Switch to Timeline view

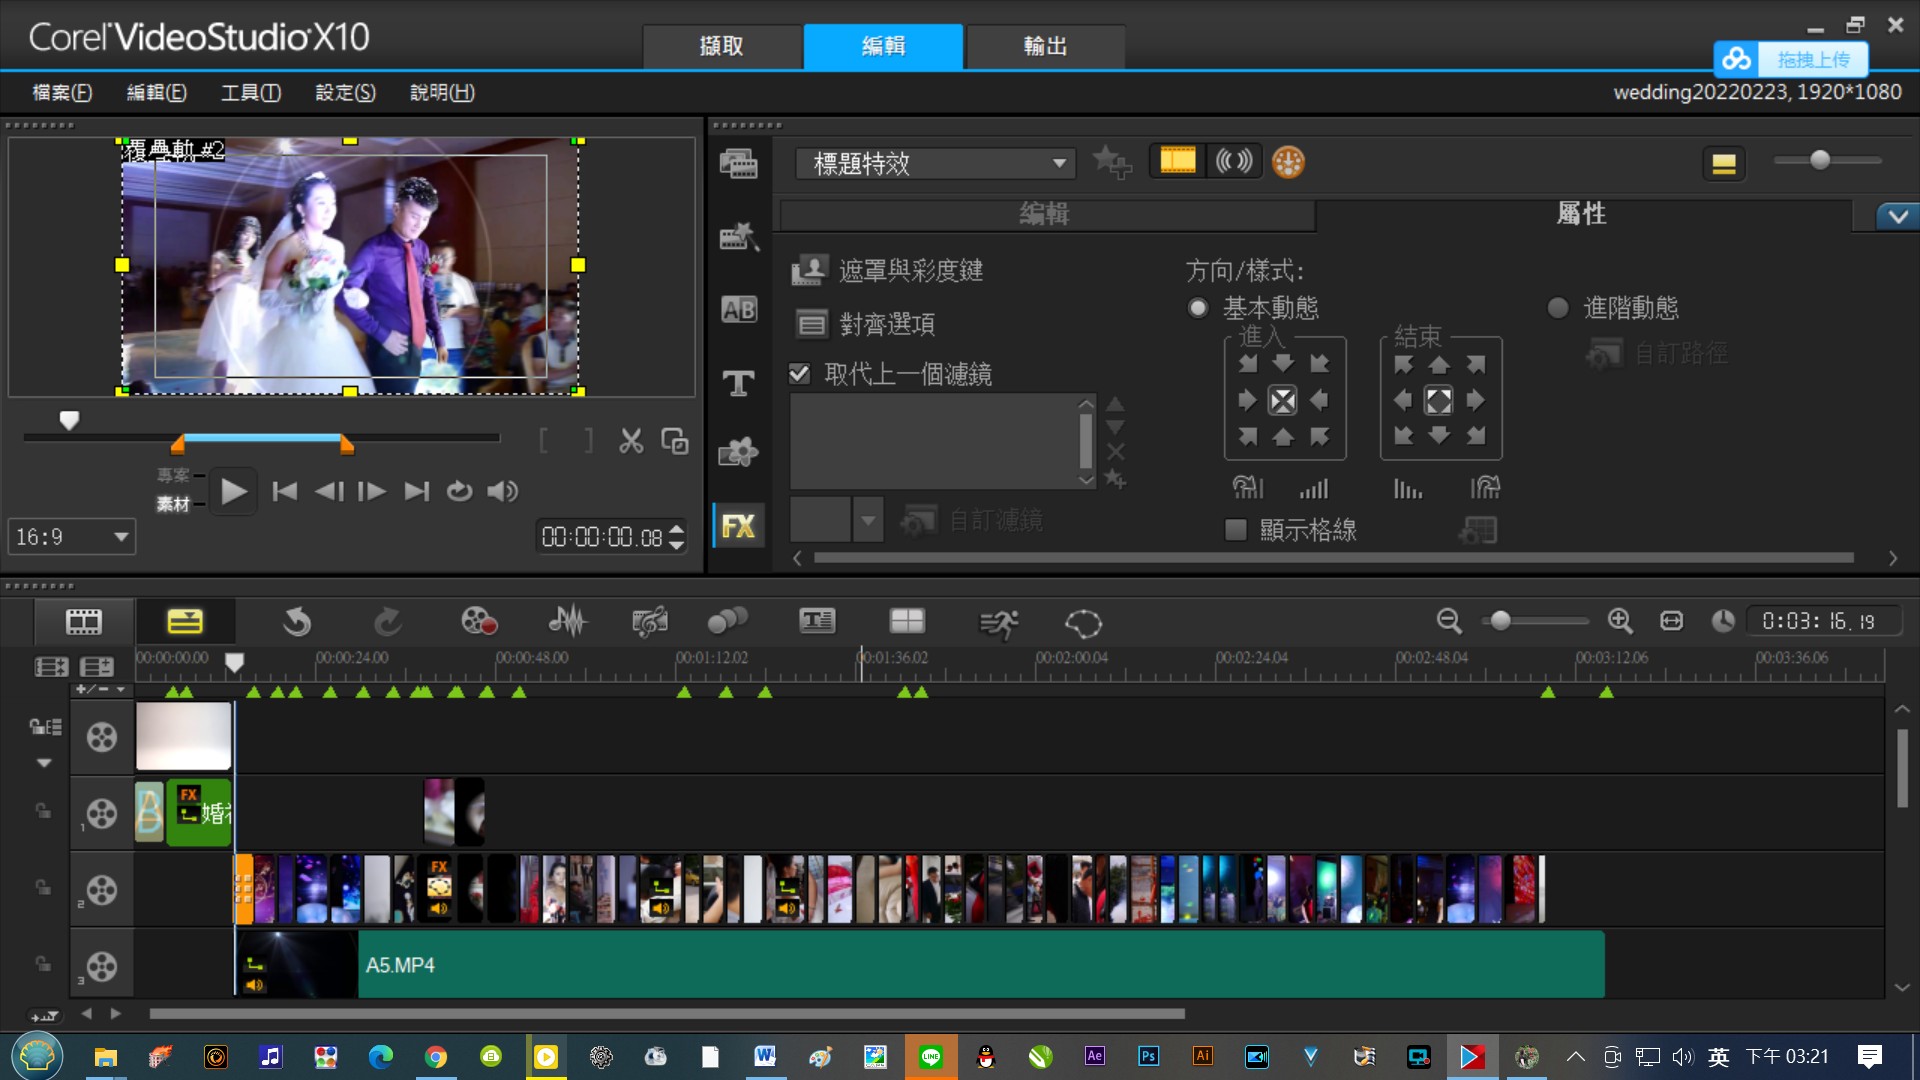pyautogui.click(x=185, y=622)
